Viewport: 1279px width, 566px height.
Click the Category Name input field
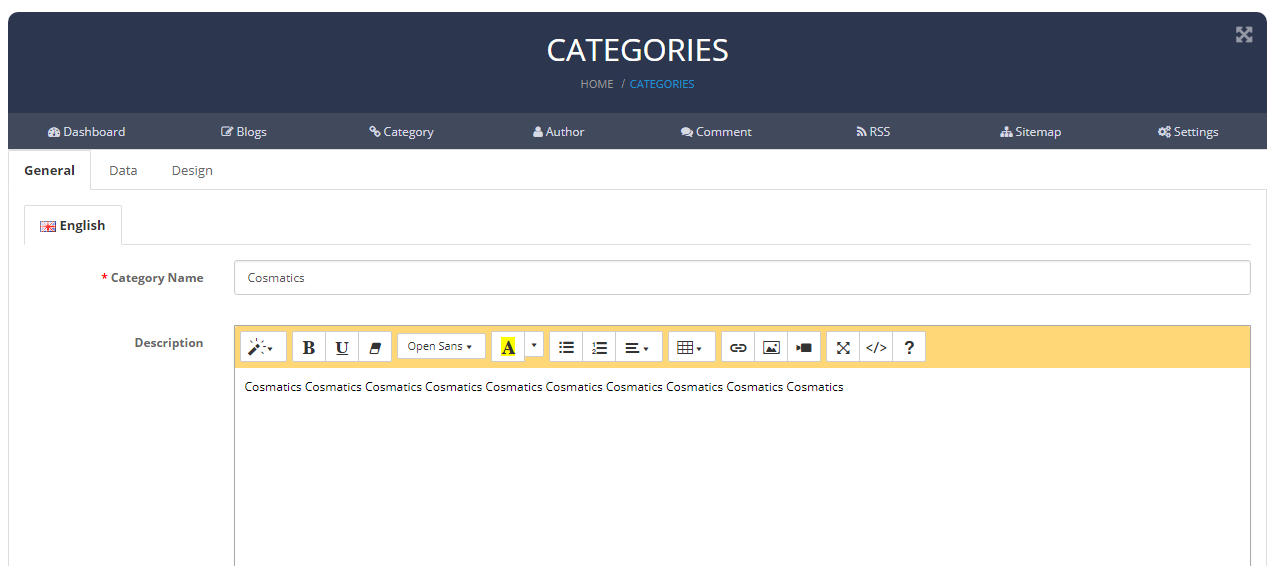tap(741, 277)
